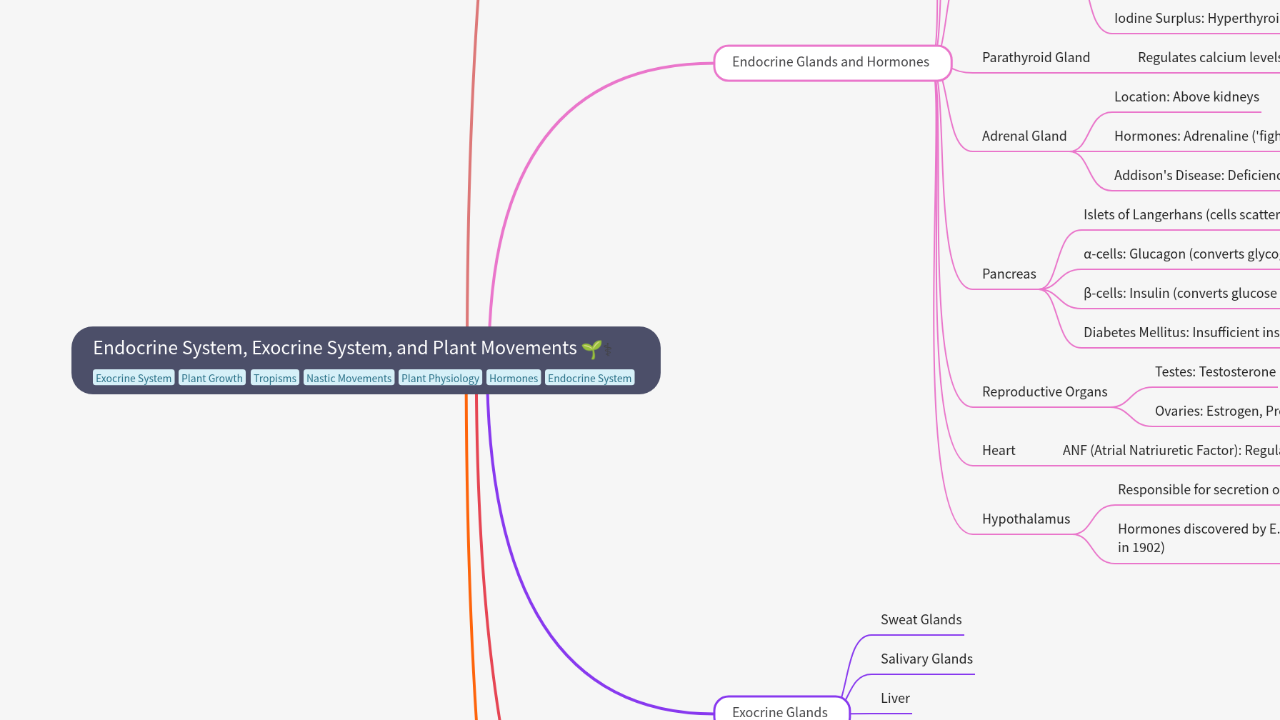Click the Plant Physiology tag
1280x720 pixels.
[x=440, y=378]
